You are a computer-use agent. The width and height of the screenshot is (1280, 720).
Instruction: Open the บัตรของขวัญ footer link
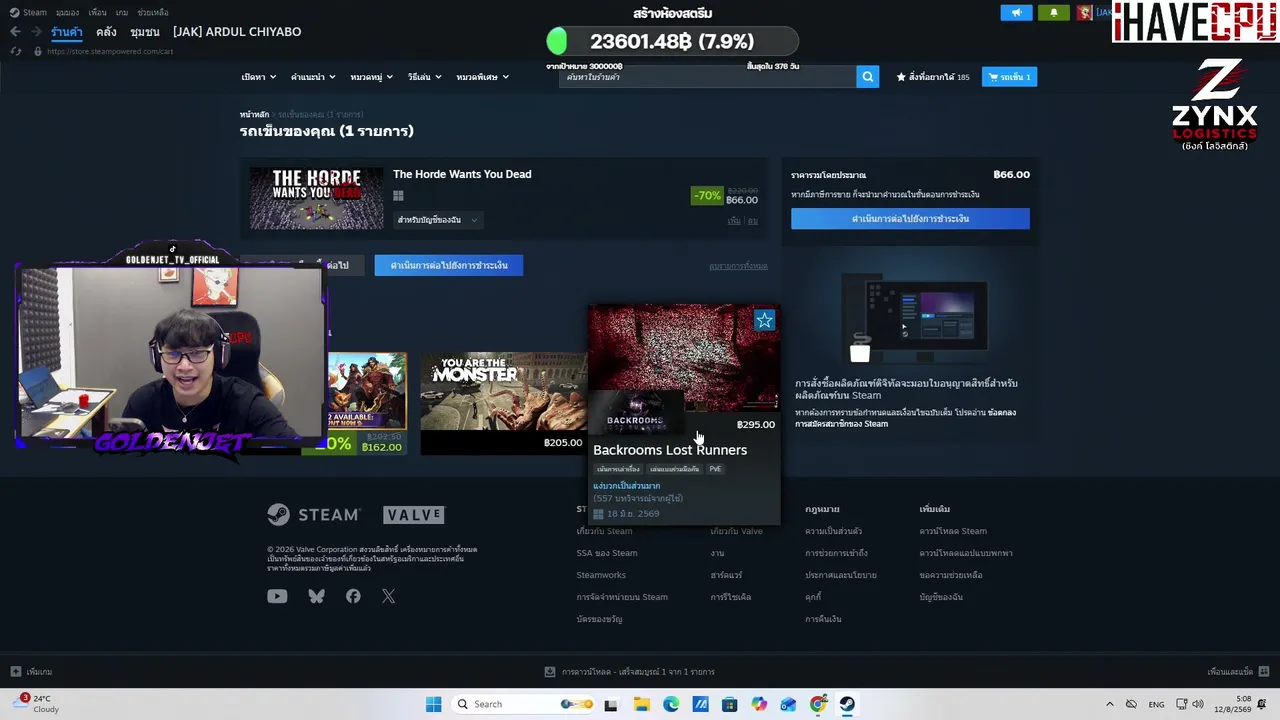(599, 619)
